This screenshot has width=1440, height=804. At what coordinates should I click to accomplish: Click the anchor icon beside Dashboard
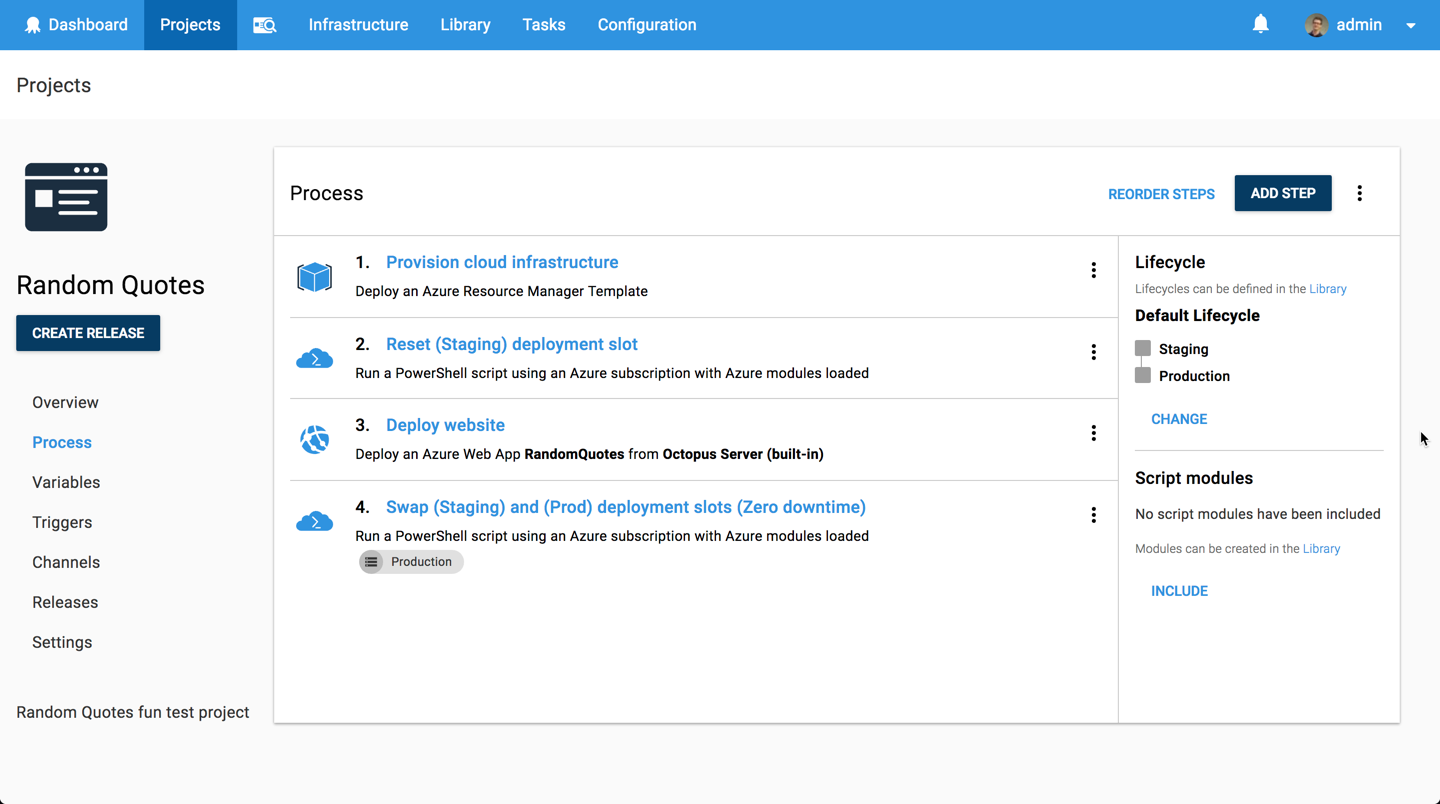33,24
